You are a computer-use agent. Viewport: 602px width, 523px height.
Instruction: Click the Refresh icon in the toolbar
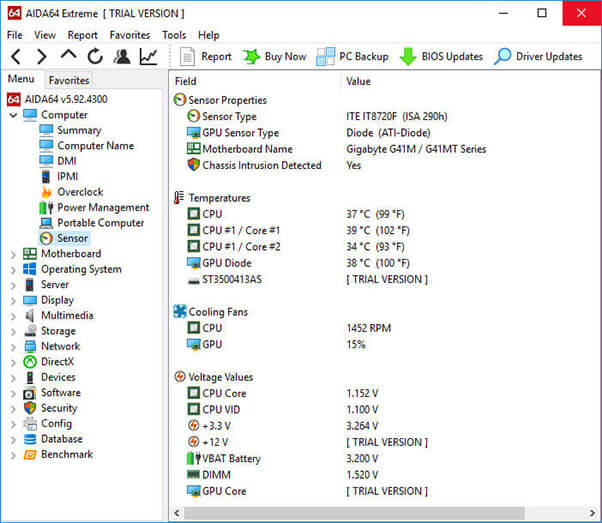[95, 56]
